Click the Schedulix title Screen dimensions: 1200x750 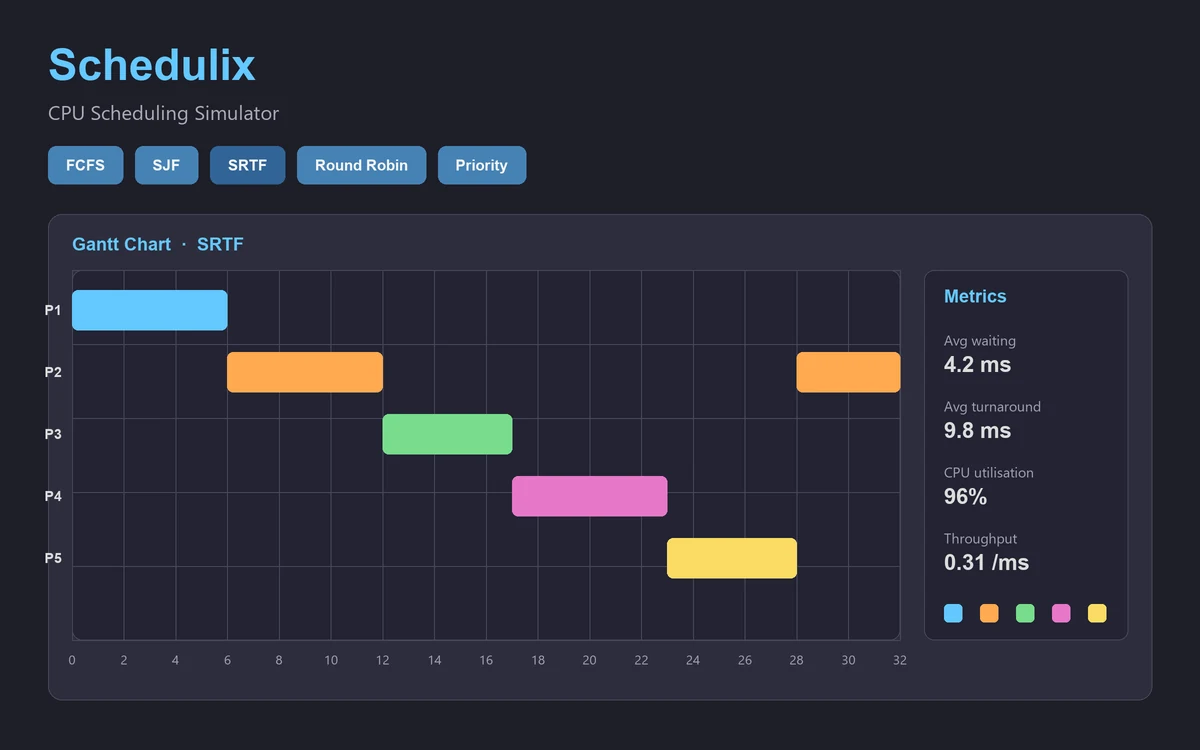(x=152, y=65)
